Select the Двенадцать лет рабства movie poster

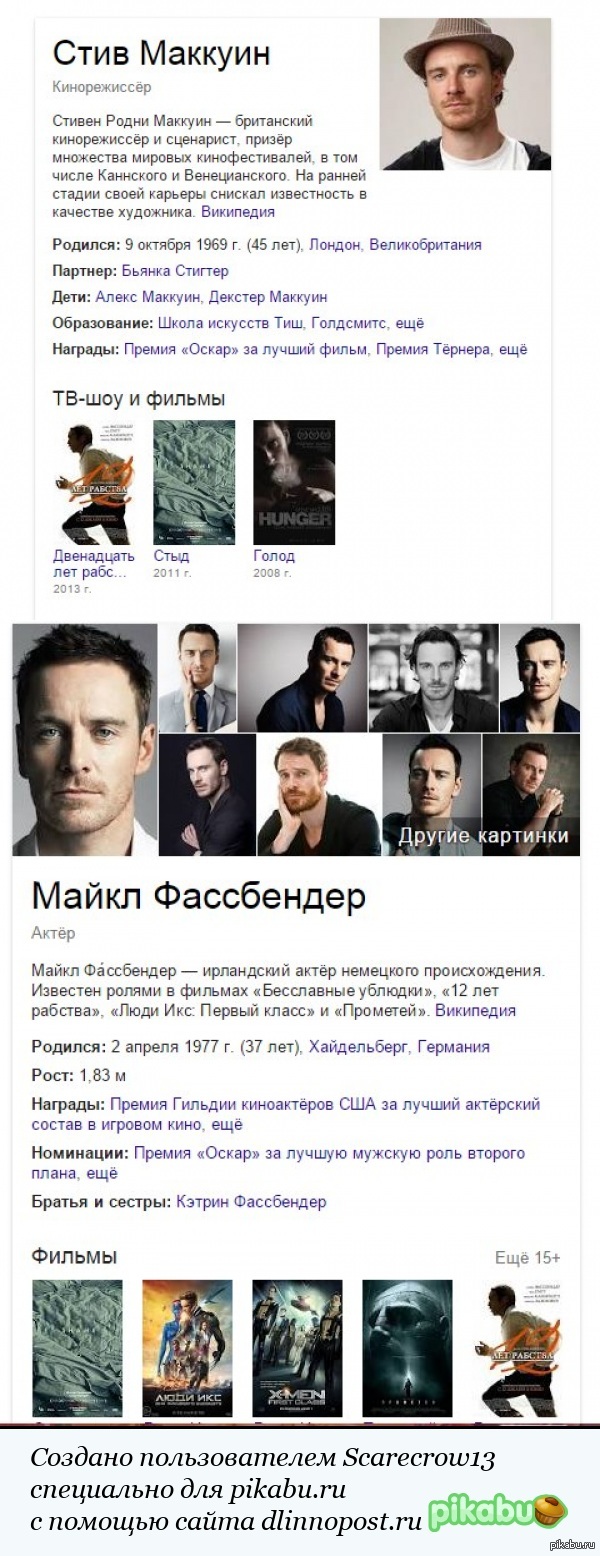click(93, 482)
